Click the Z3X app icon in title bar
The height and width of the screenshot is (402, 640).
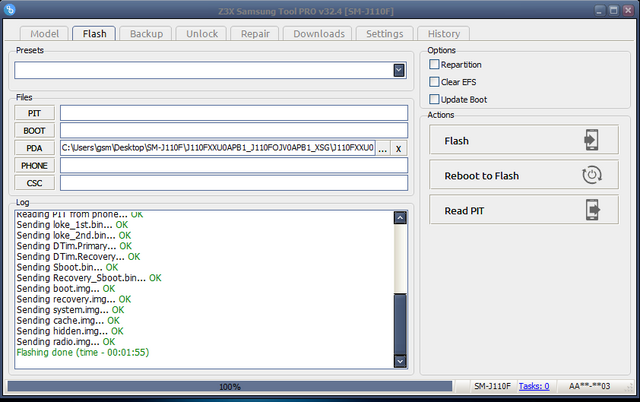click(x=9, y=9)
